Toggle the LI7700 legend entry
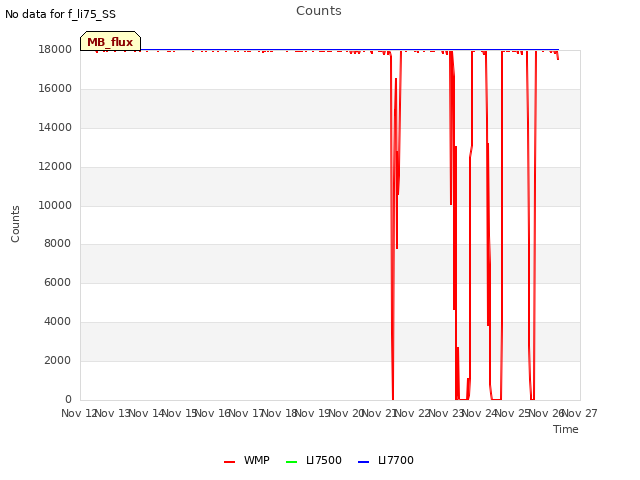The width and height of the screenshot is (640, 480). coord(386,460)
